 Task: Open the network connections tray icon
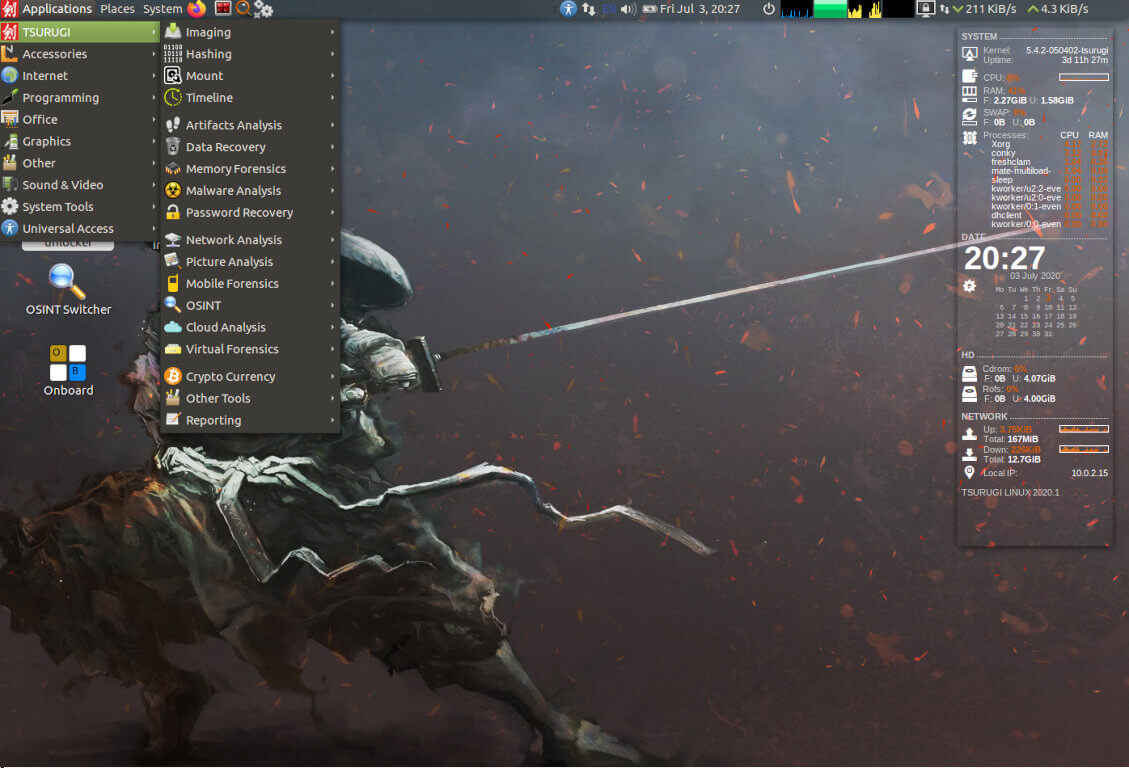click(589, 9)
